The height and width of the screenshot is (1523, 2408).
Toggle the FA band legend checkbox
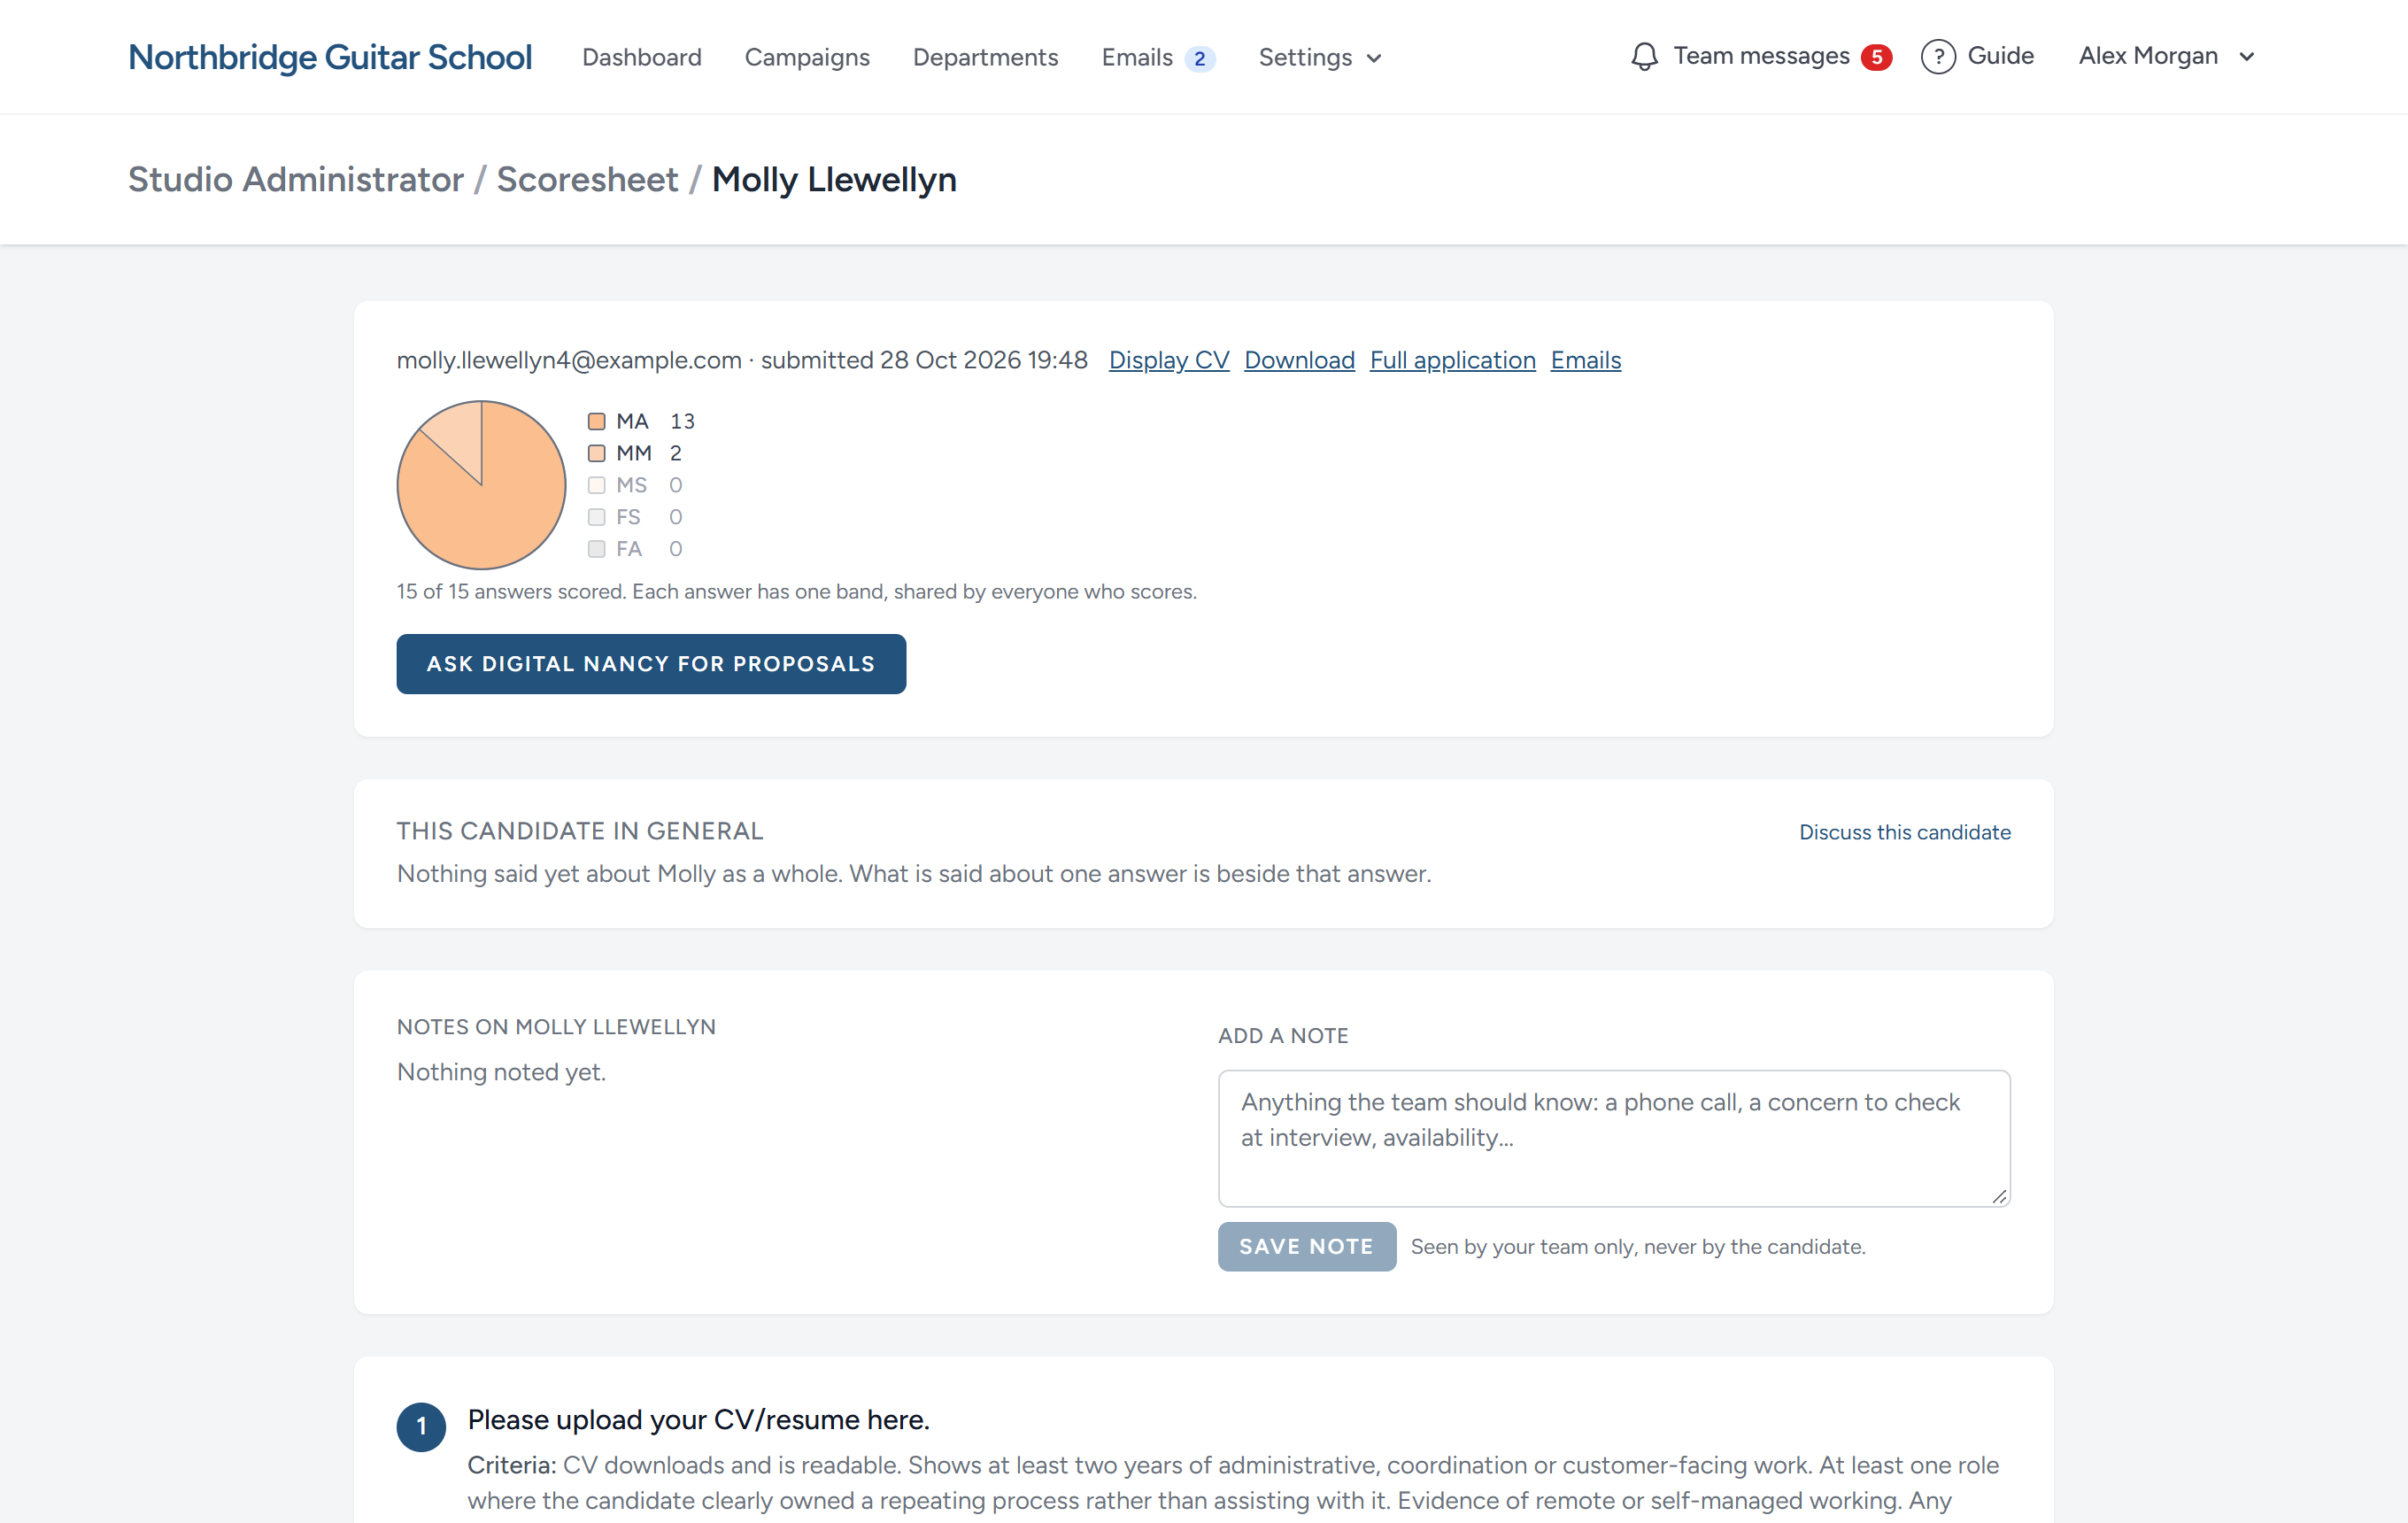[x=596, y=549]
